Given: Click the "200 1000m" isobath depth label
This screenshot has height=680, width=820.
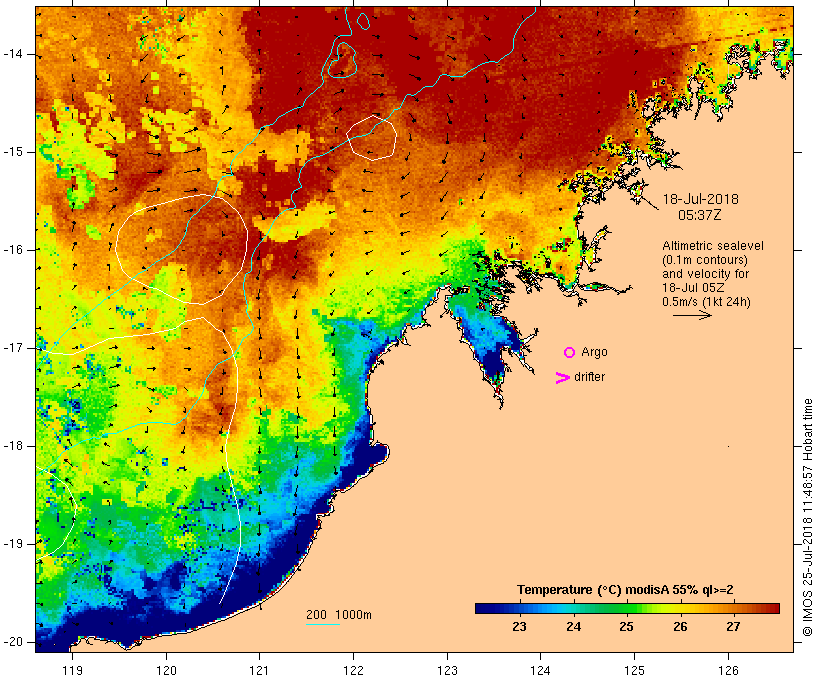Looking at the screenshot, I should [x=339, y=615].
